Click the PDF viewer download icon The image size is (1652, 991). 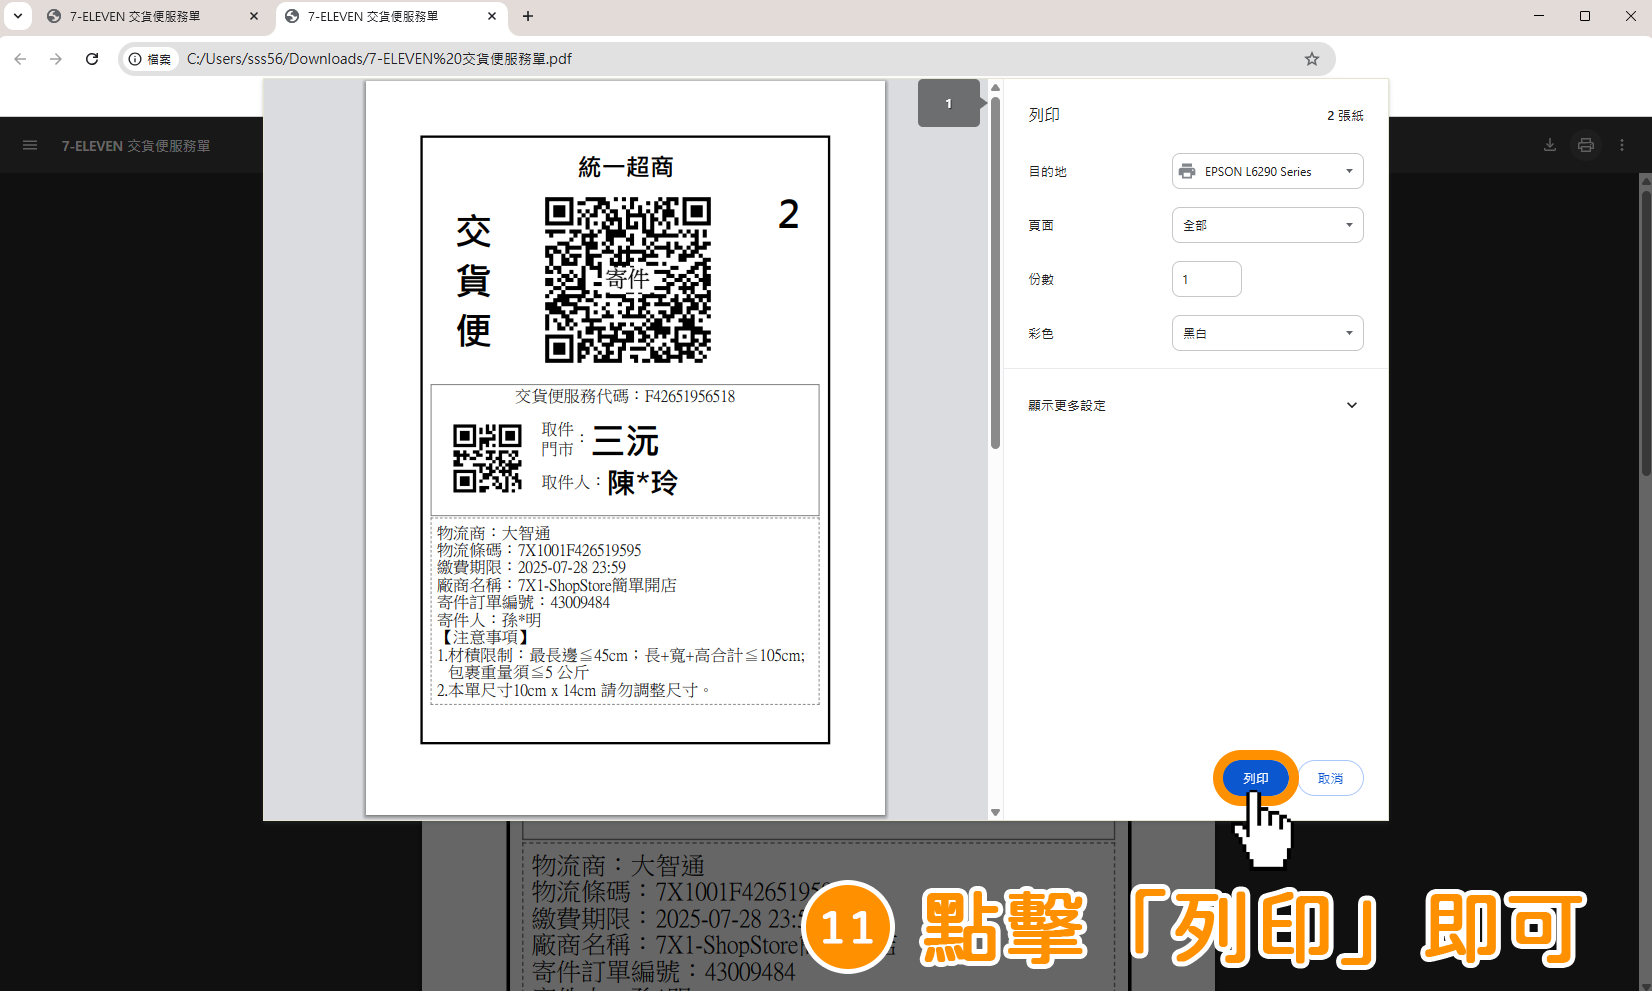tap(1549, 145)
